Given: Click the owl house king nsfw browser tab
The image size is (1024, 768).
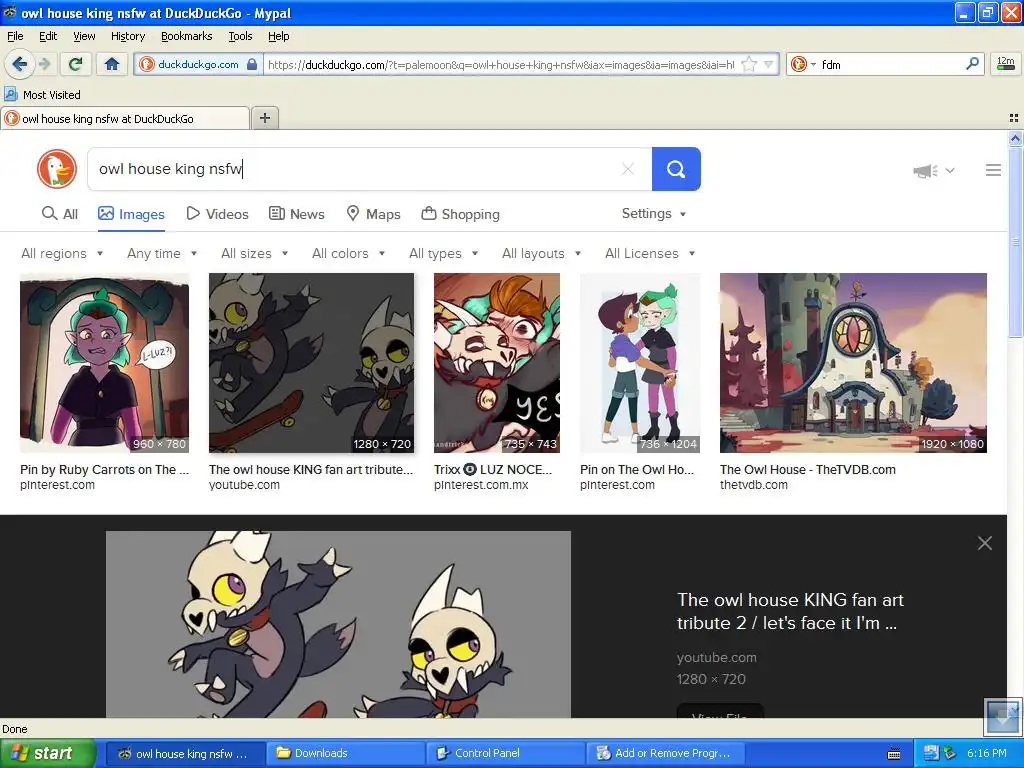Looking at the screenshot, I should point(125,119).
